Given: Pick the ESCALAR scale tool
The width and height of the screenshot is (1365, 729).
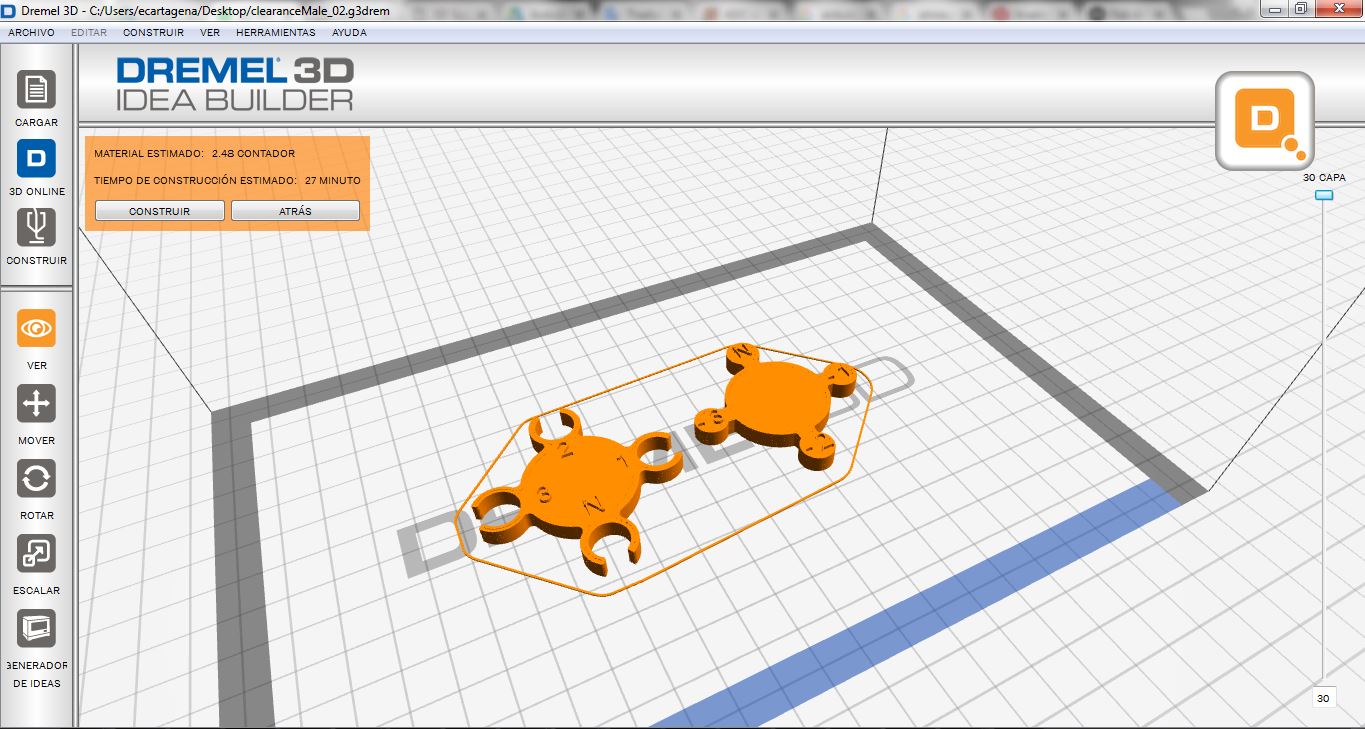Looking at the screenshot, I should coord(36,553).
